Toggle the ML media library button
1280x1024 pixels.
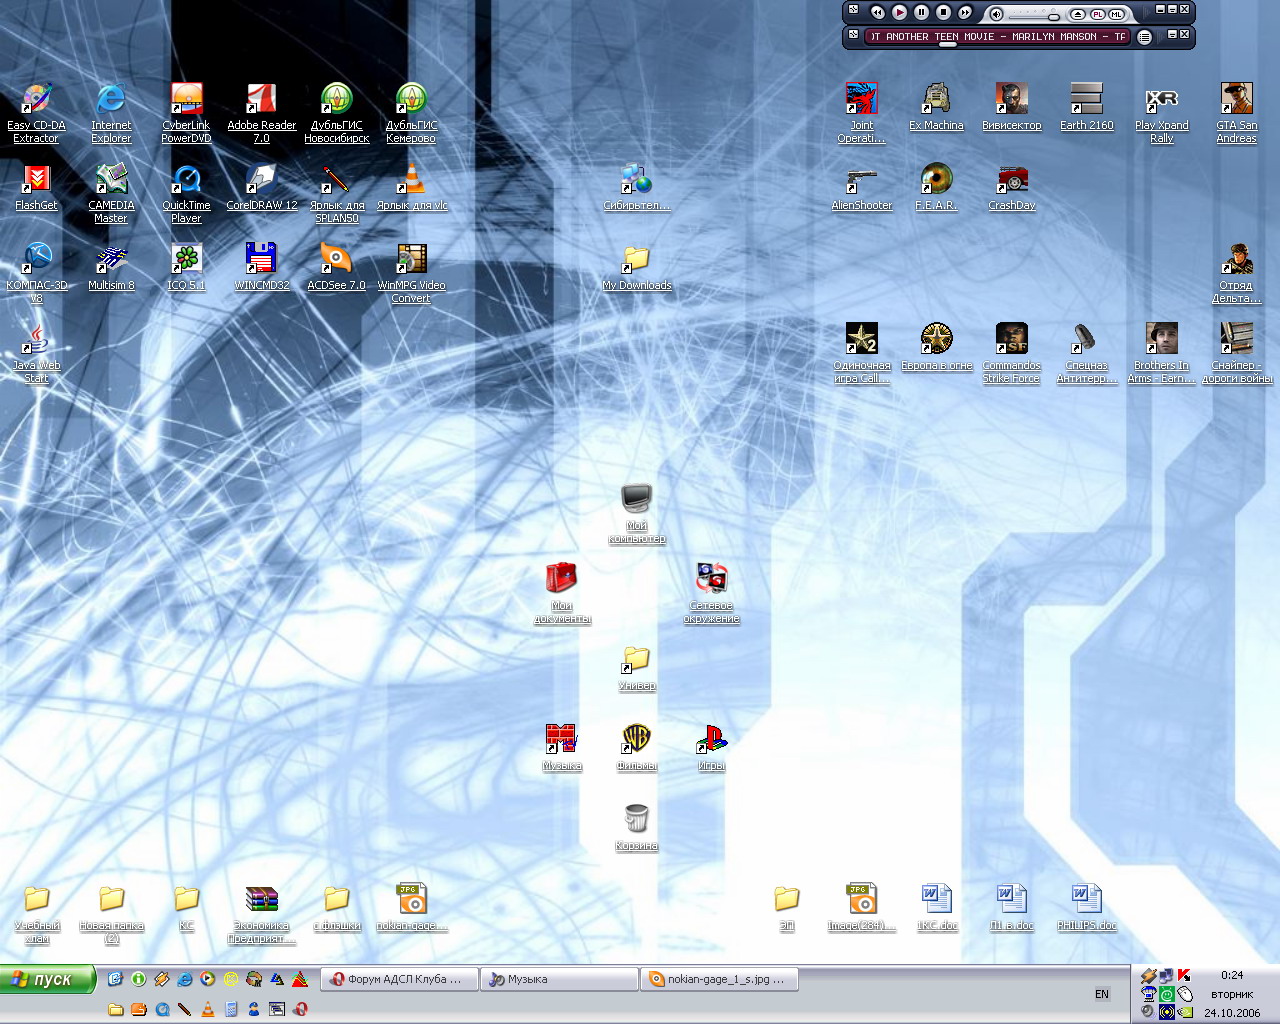(x=1116, y=14)
